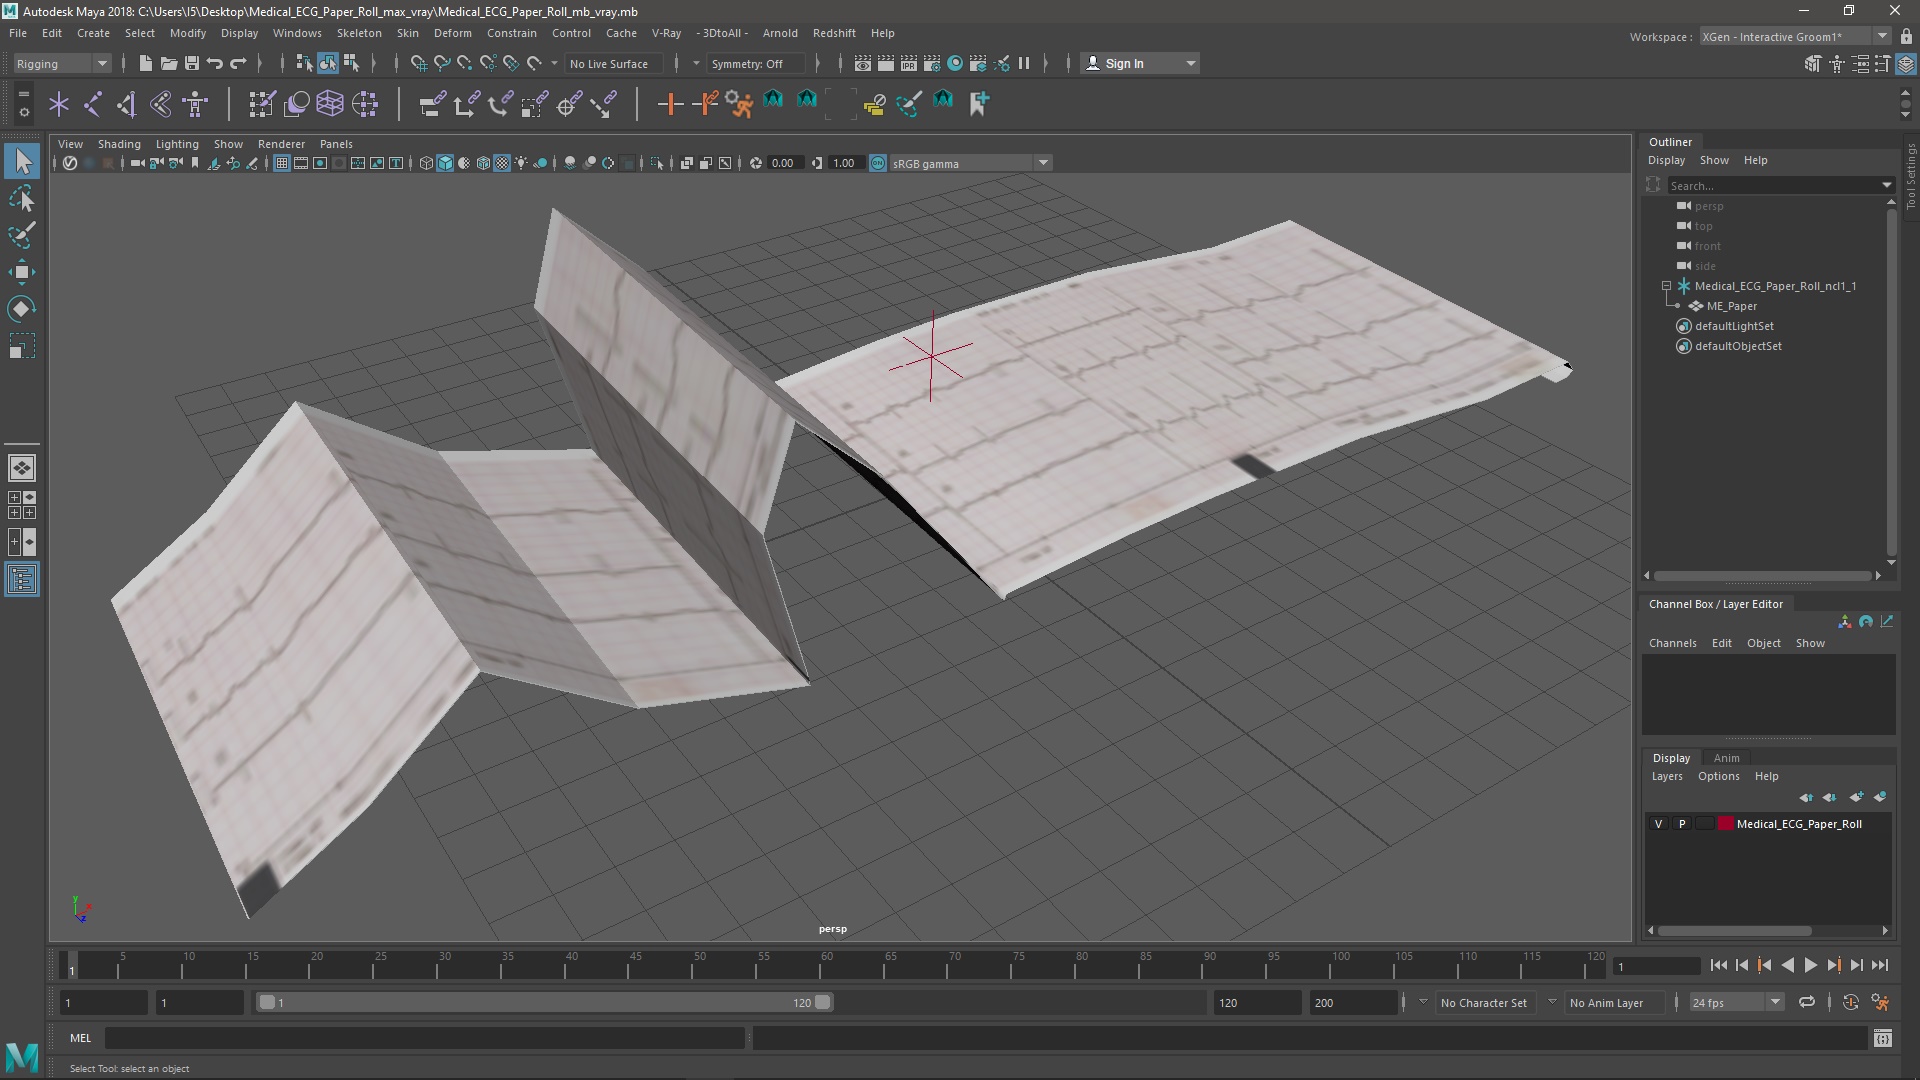Save the scene with floppy icon
This screenshot has height=1080, width=1920.
(192, 63)
